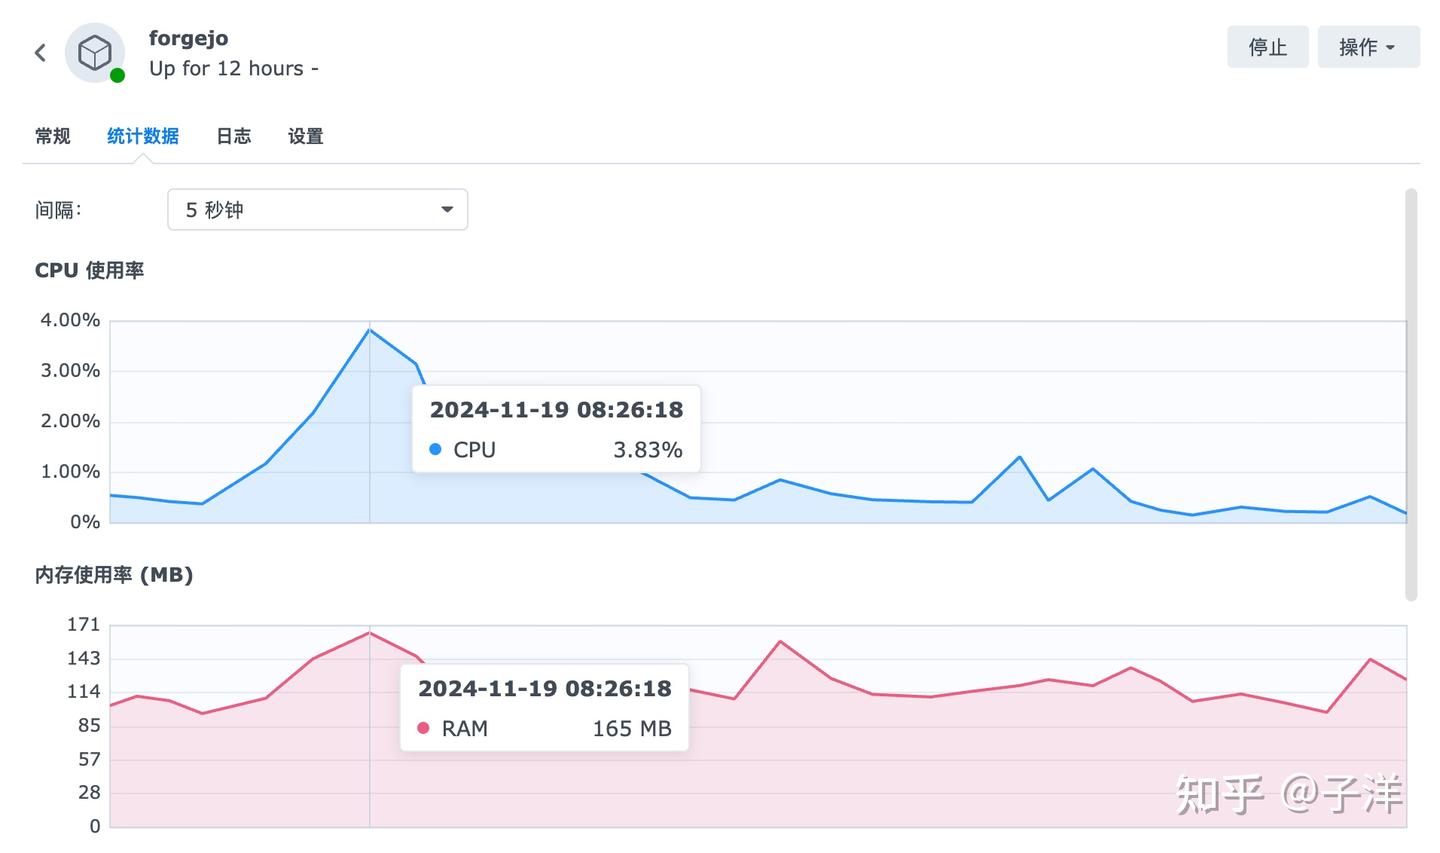Screen dimensions: 1440x853
Task: Switch to the 设置 tab
Action: (305, 136)
